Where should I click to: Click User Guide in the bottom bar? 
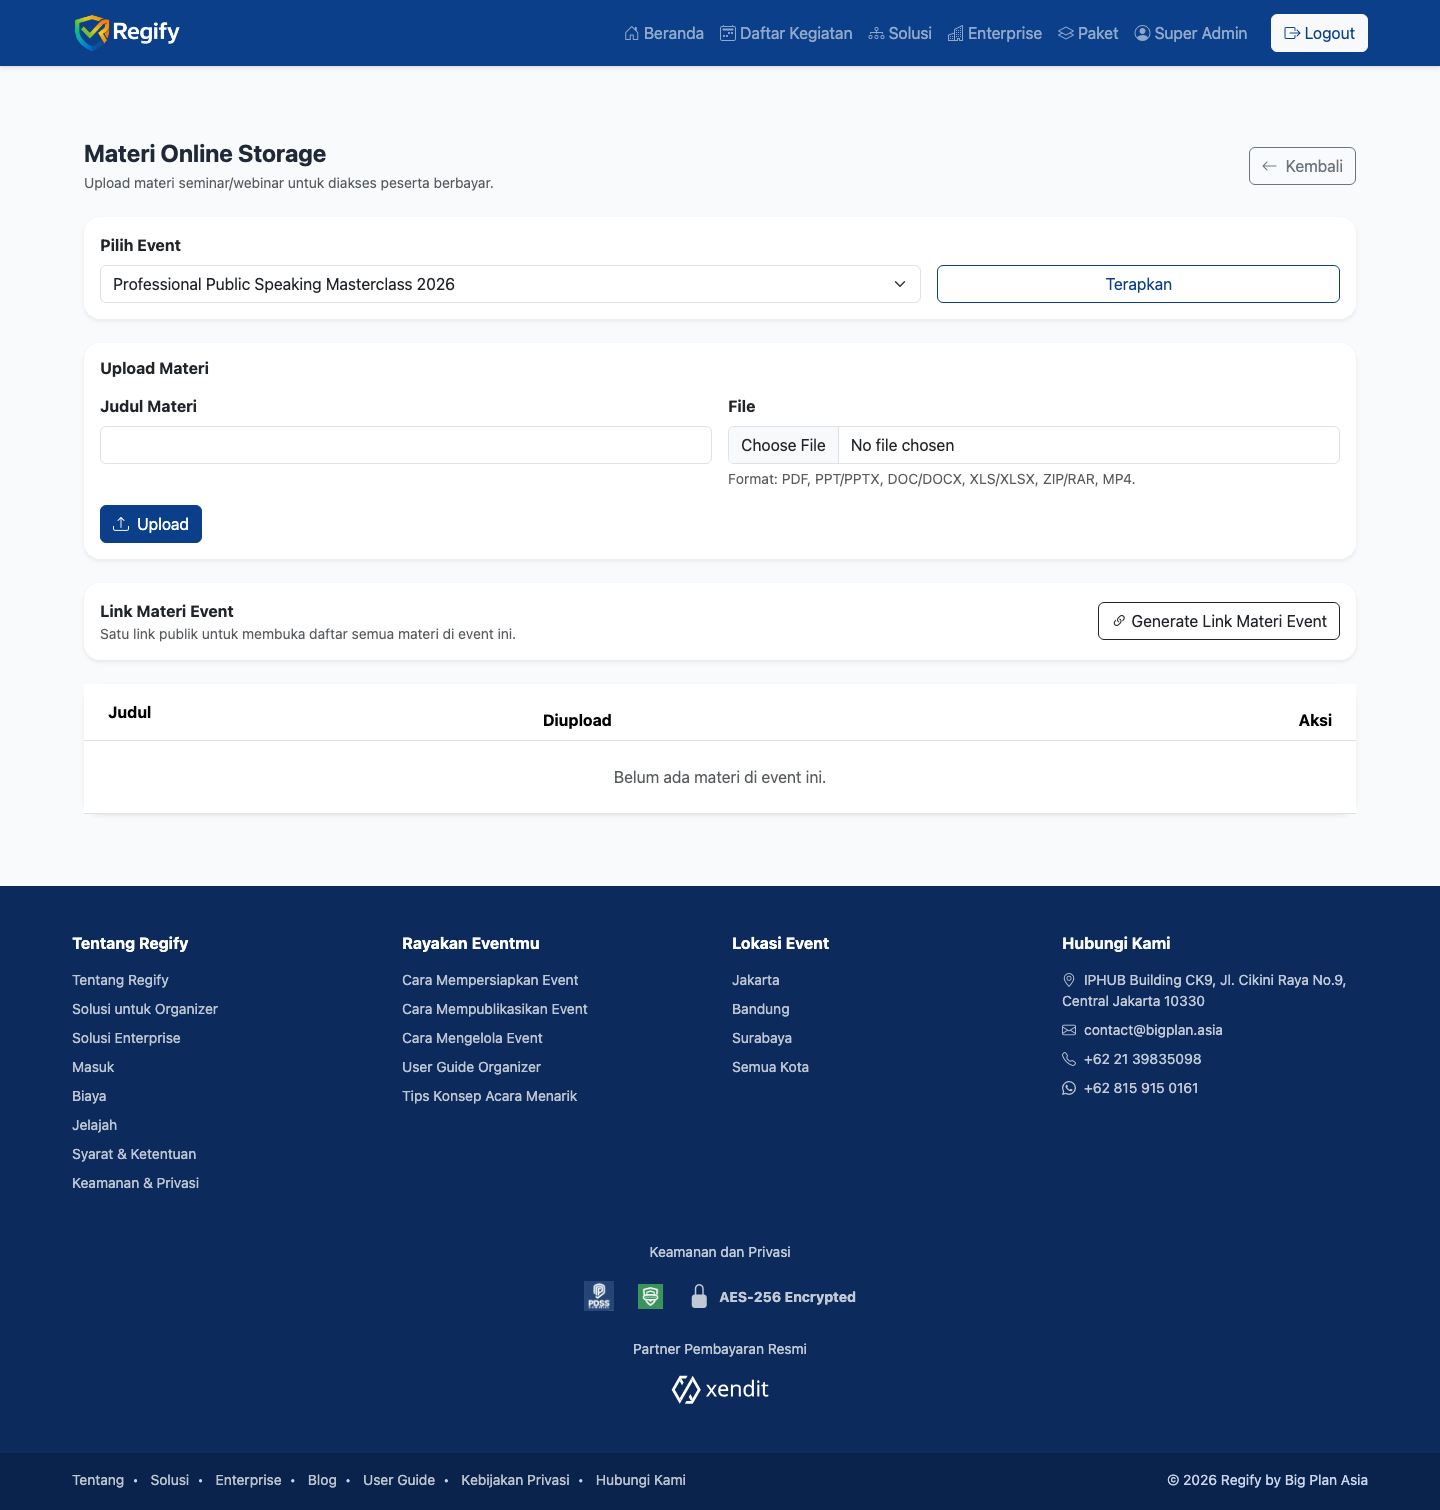pyautogui.click(x=399, y=1480)
